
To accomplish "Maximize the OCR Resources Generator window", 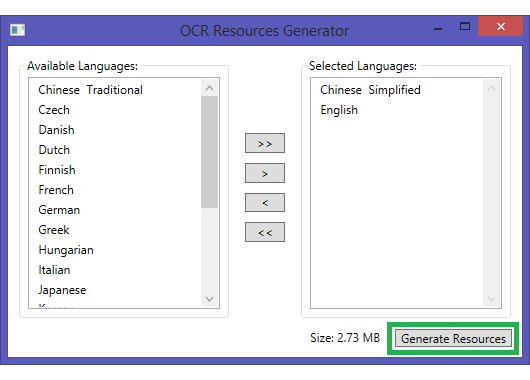I will click(465, 26).
